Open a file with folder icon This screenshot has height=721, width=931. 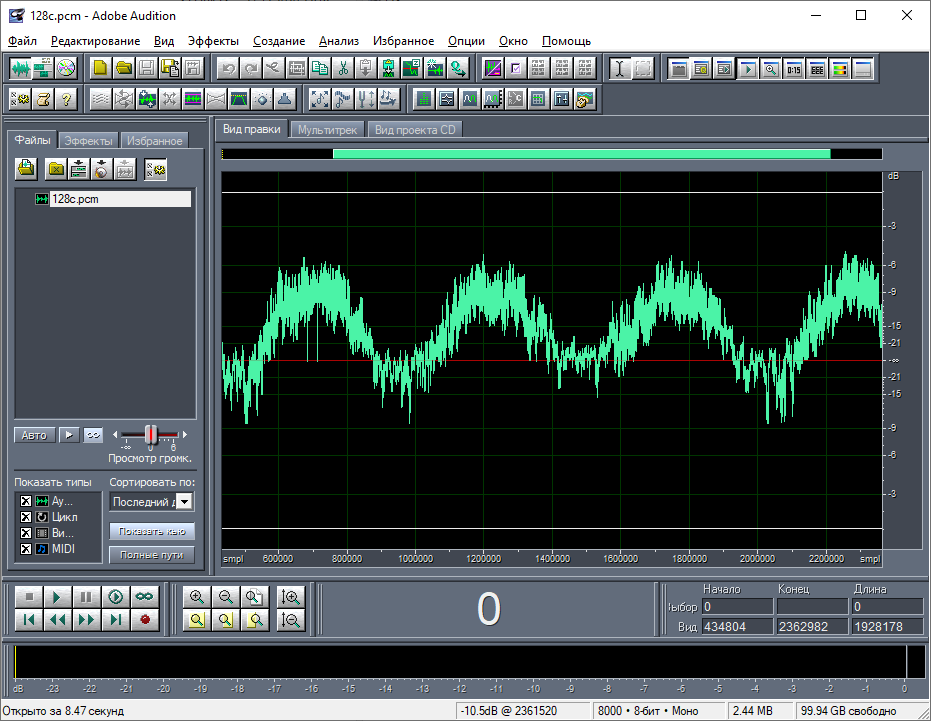[124, 68]
